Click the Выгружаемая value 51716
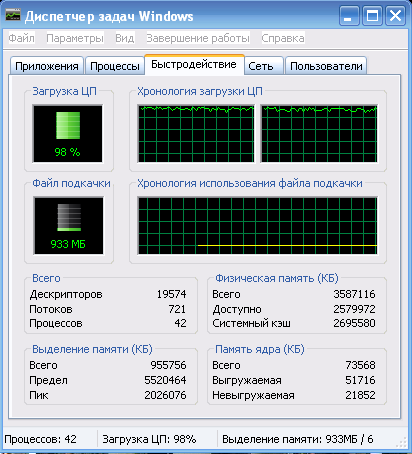The width and height of the screenshot is (412, 454). click(360, 380)
